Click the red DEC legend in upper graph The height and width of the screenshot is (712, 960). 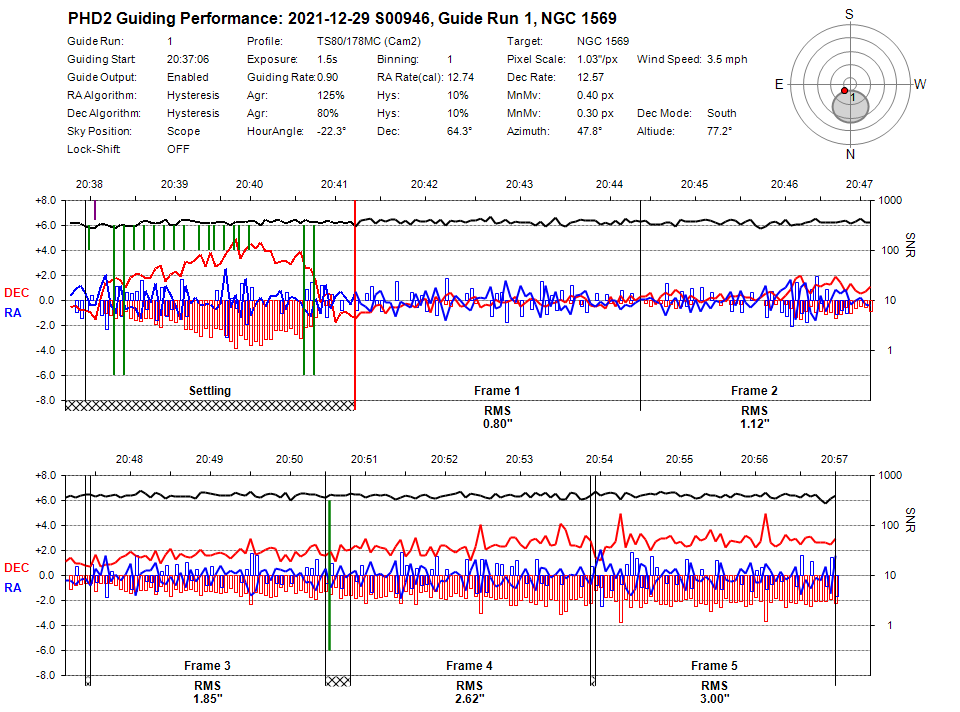coord(17,293)
